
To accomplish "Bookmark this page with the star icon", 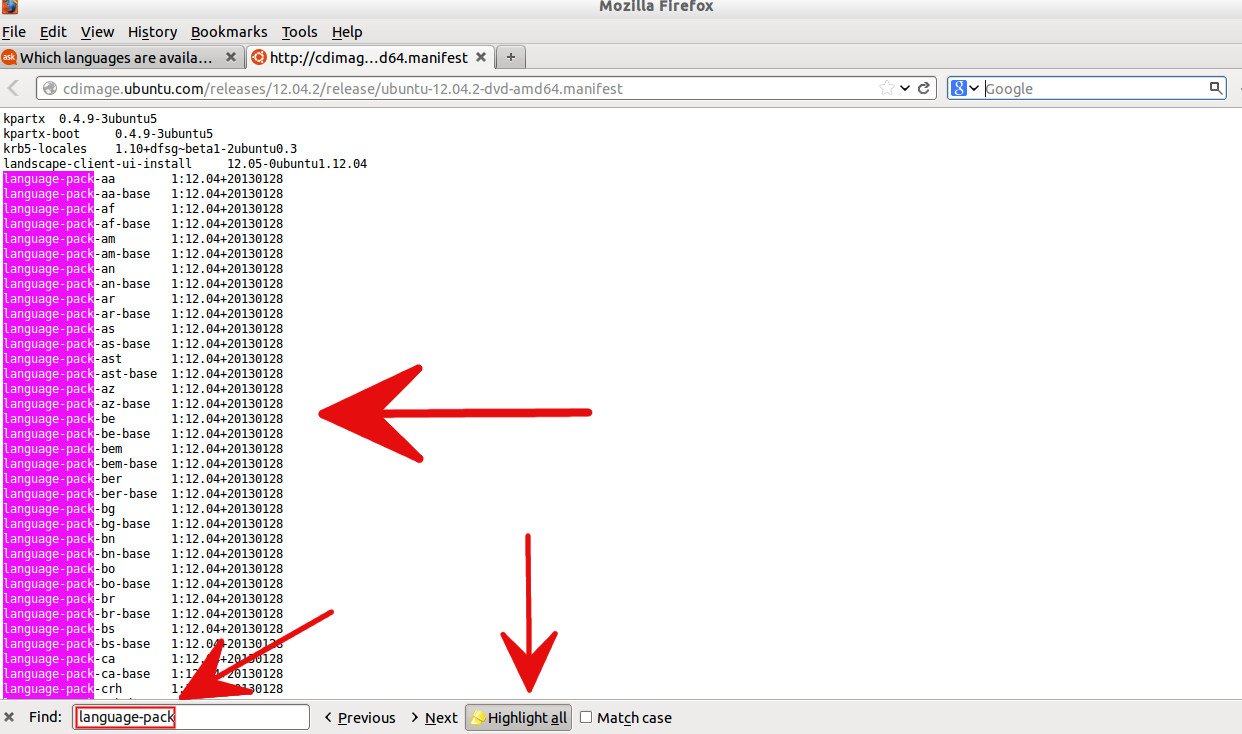I will point(886,88).
